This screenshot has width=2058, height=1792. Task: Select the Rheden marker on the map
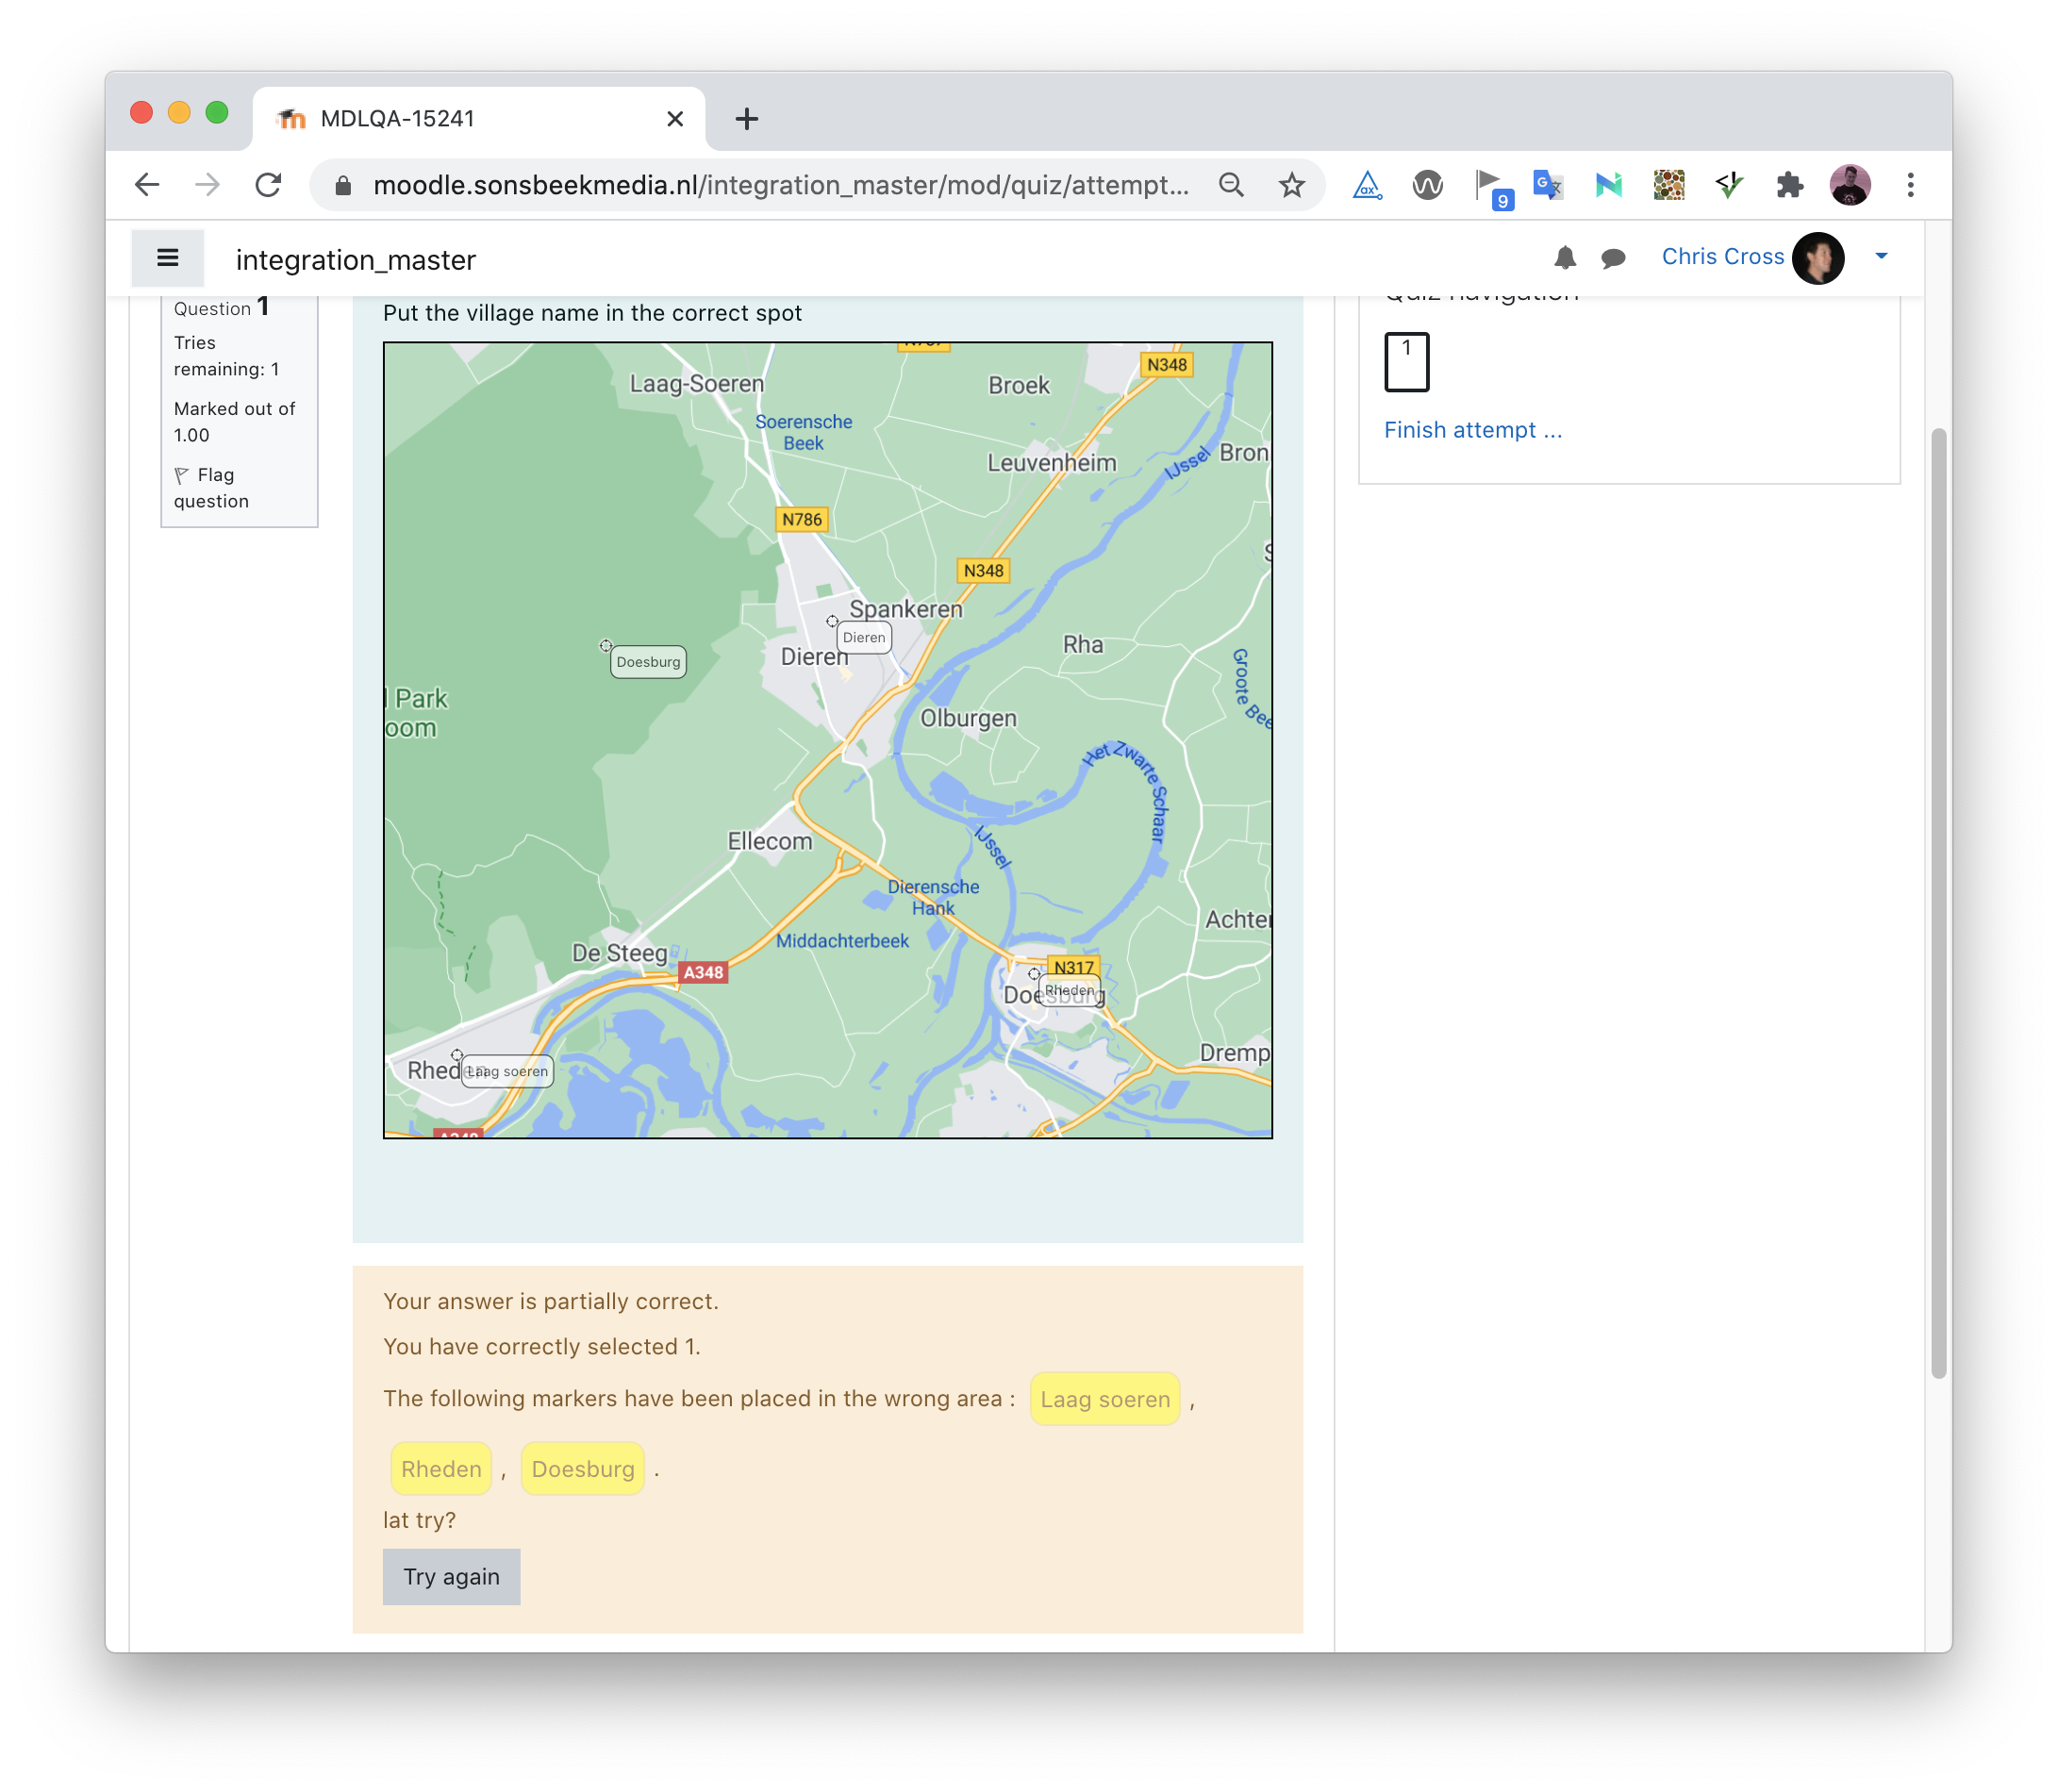pos(1069,991)
